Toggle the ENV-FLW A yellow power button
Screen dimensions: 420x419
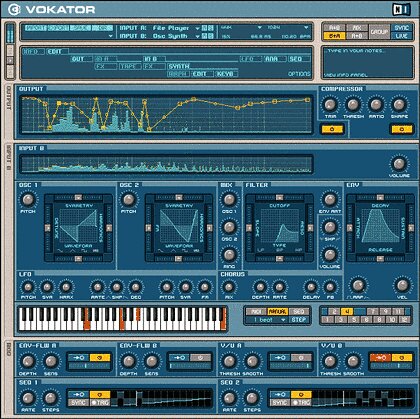coord(100,358)
